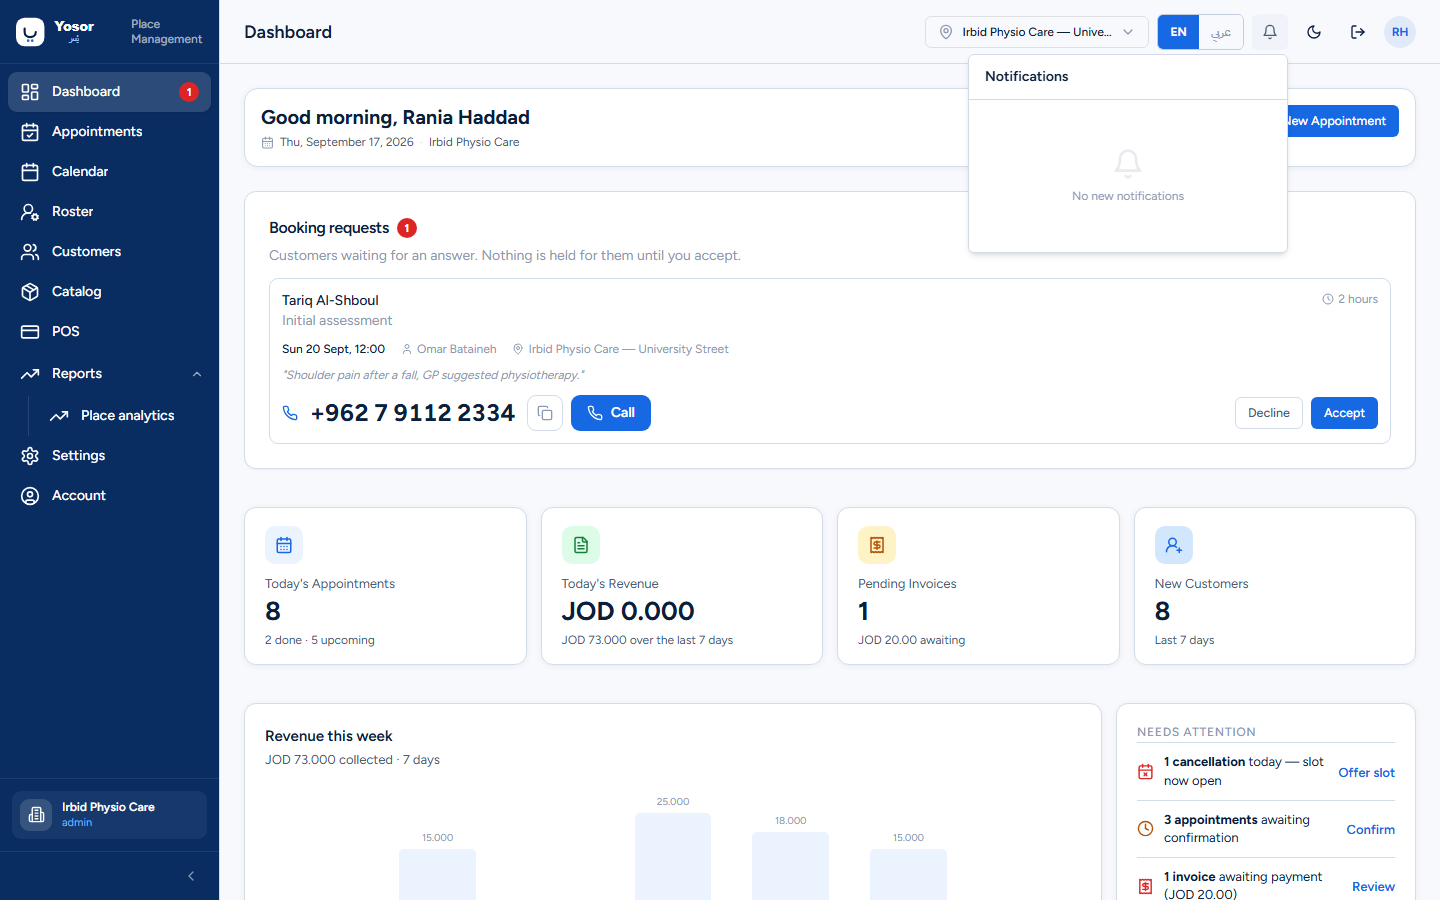Click the clock icon beside awaiting confirmation
The image size is (1440, 900).
point(1146,829)
